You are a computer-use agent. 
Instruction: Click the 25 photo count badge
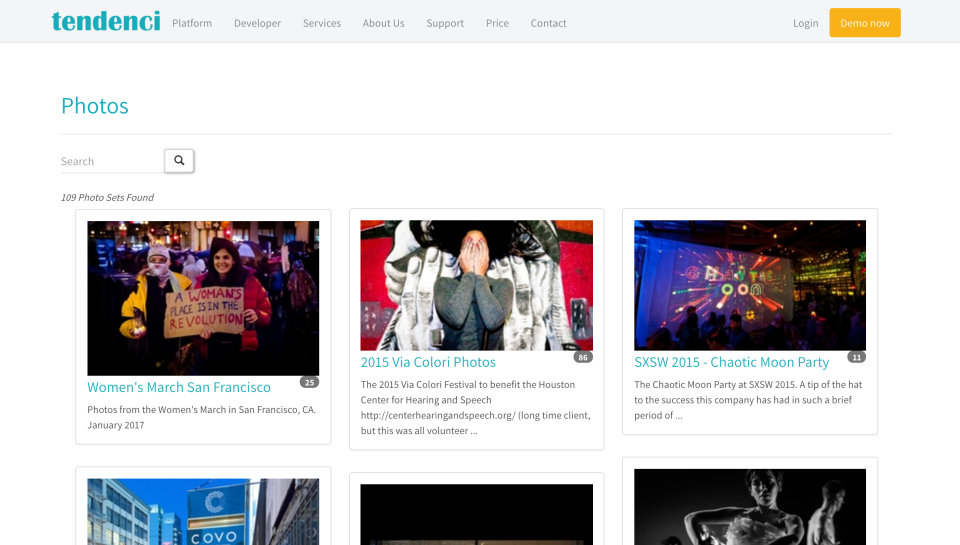click(309, 382)
